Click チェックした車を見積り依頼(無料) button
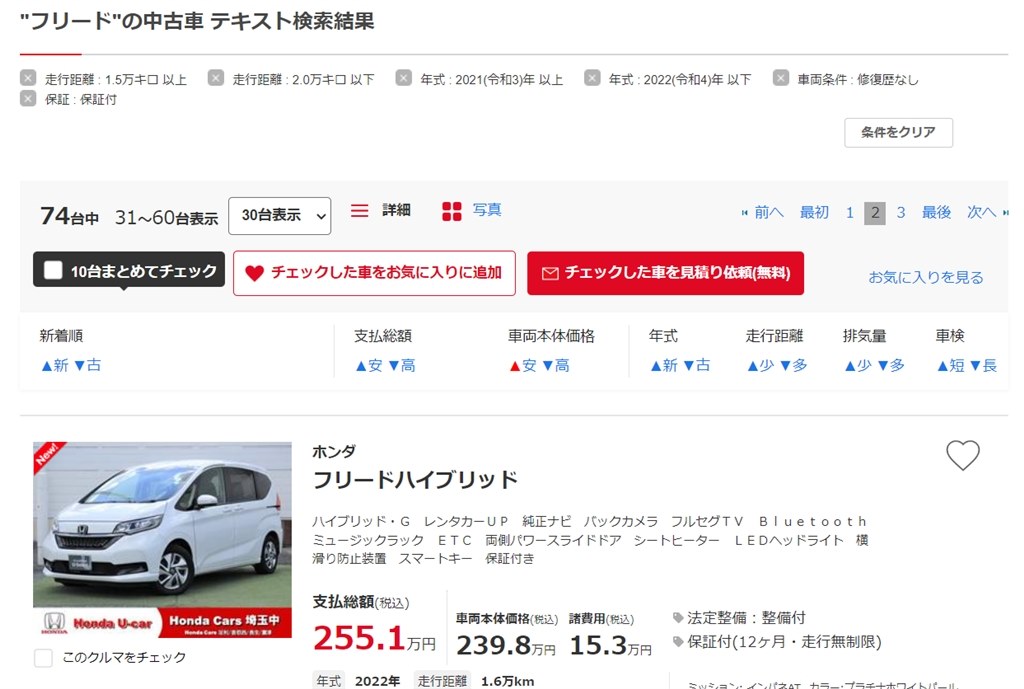Screen dimensions: 1024x689 coord(665,273)
